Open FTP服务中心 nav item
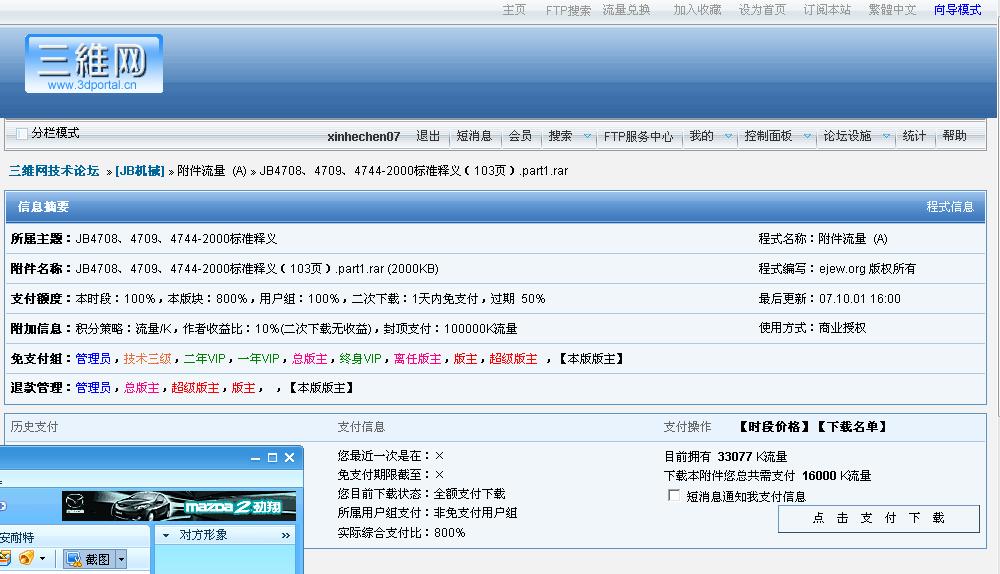 tap(638, 136)
